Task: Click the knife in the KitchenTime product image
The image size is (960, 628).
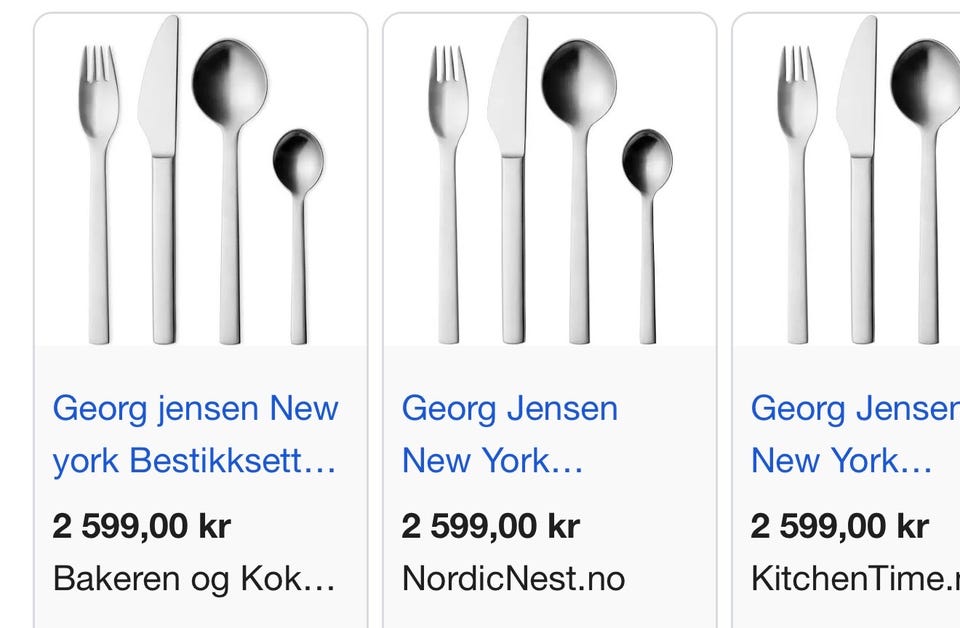Action: click(859, 180)
